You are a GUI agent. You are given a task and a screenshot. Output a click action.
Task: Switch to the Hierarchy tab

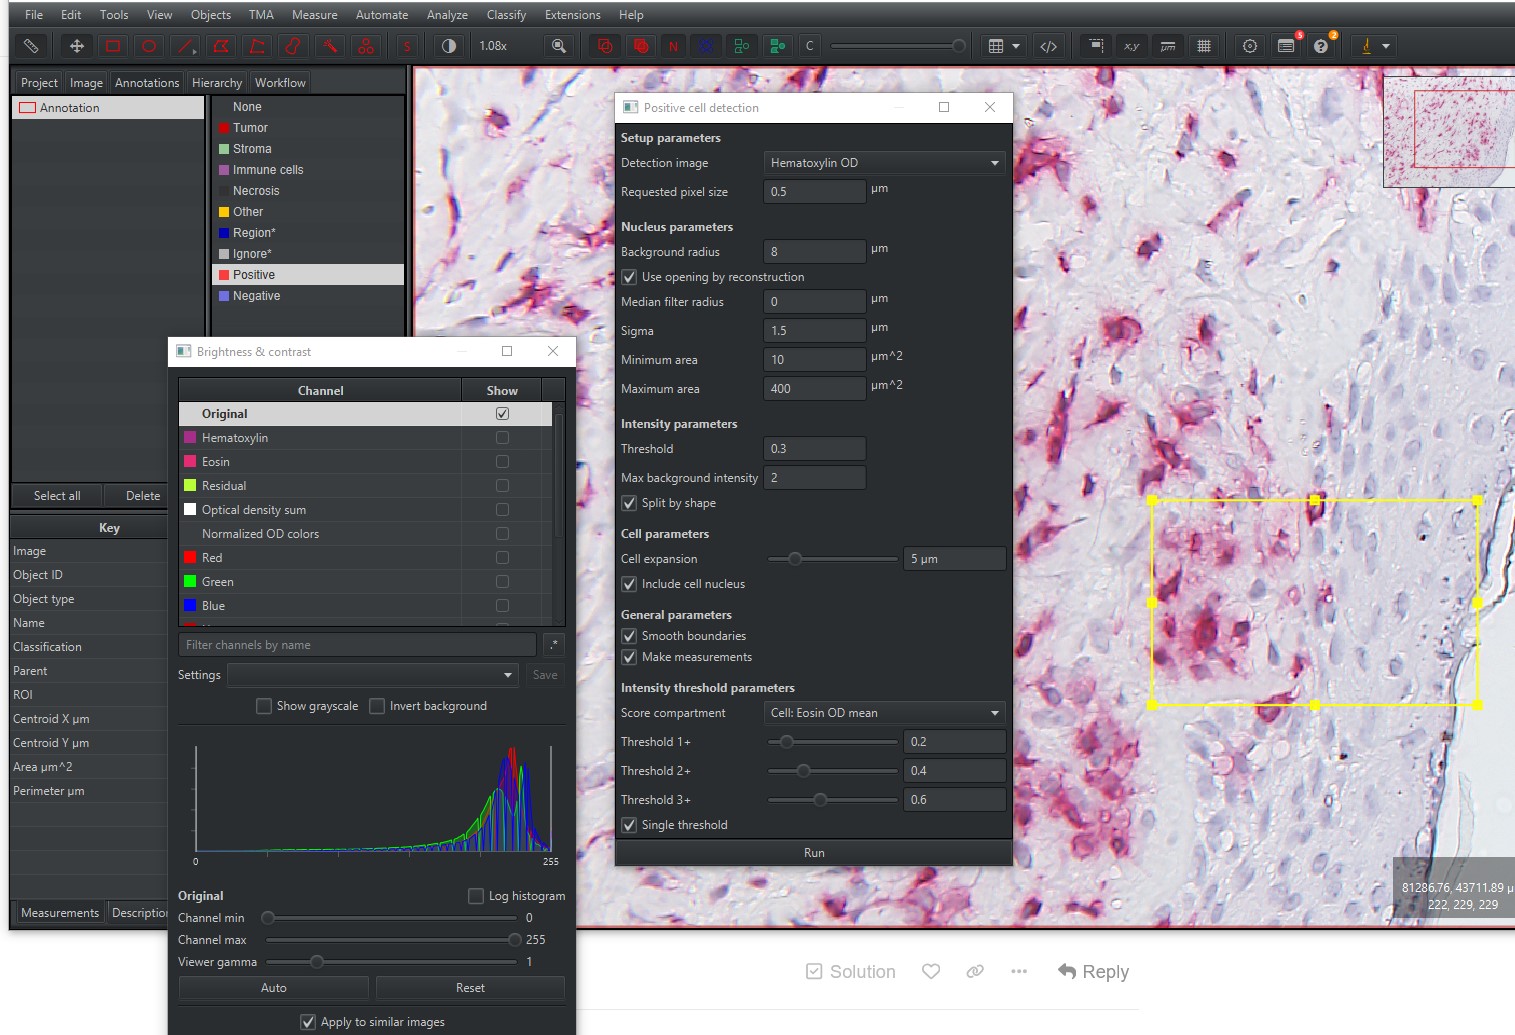point(216,83)
